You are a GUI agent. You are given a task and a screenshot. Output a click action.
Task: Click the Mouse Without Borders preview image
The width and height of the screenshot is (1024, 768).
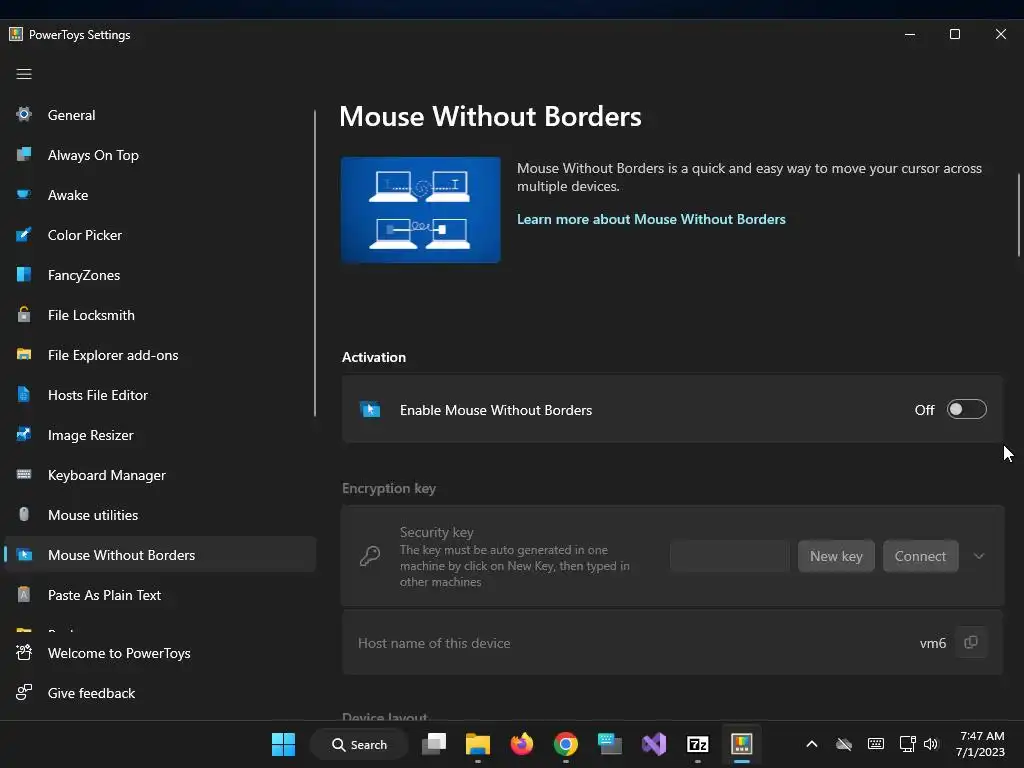421,210
